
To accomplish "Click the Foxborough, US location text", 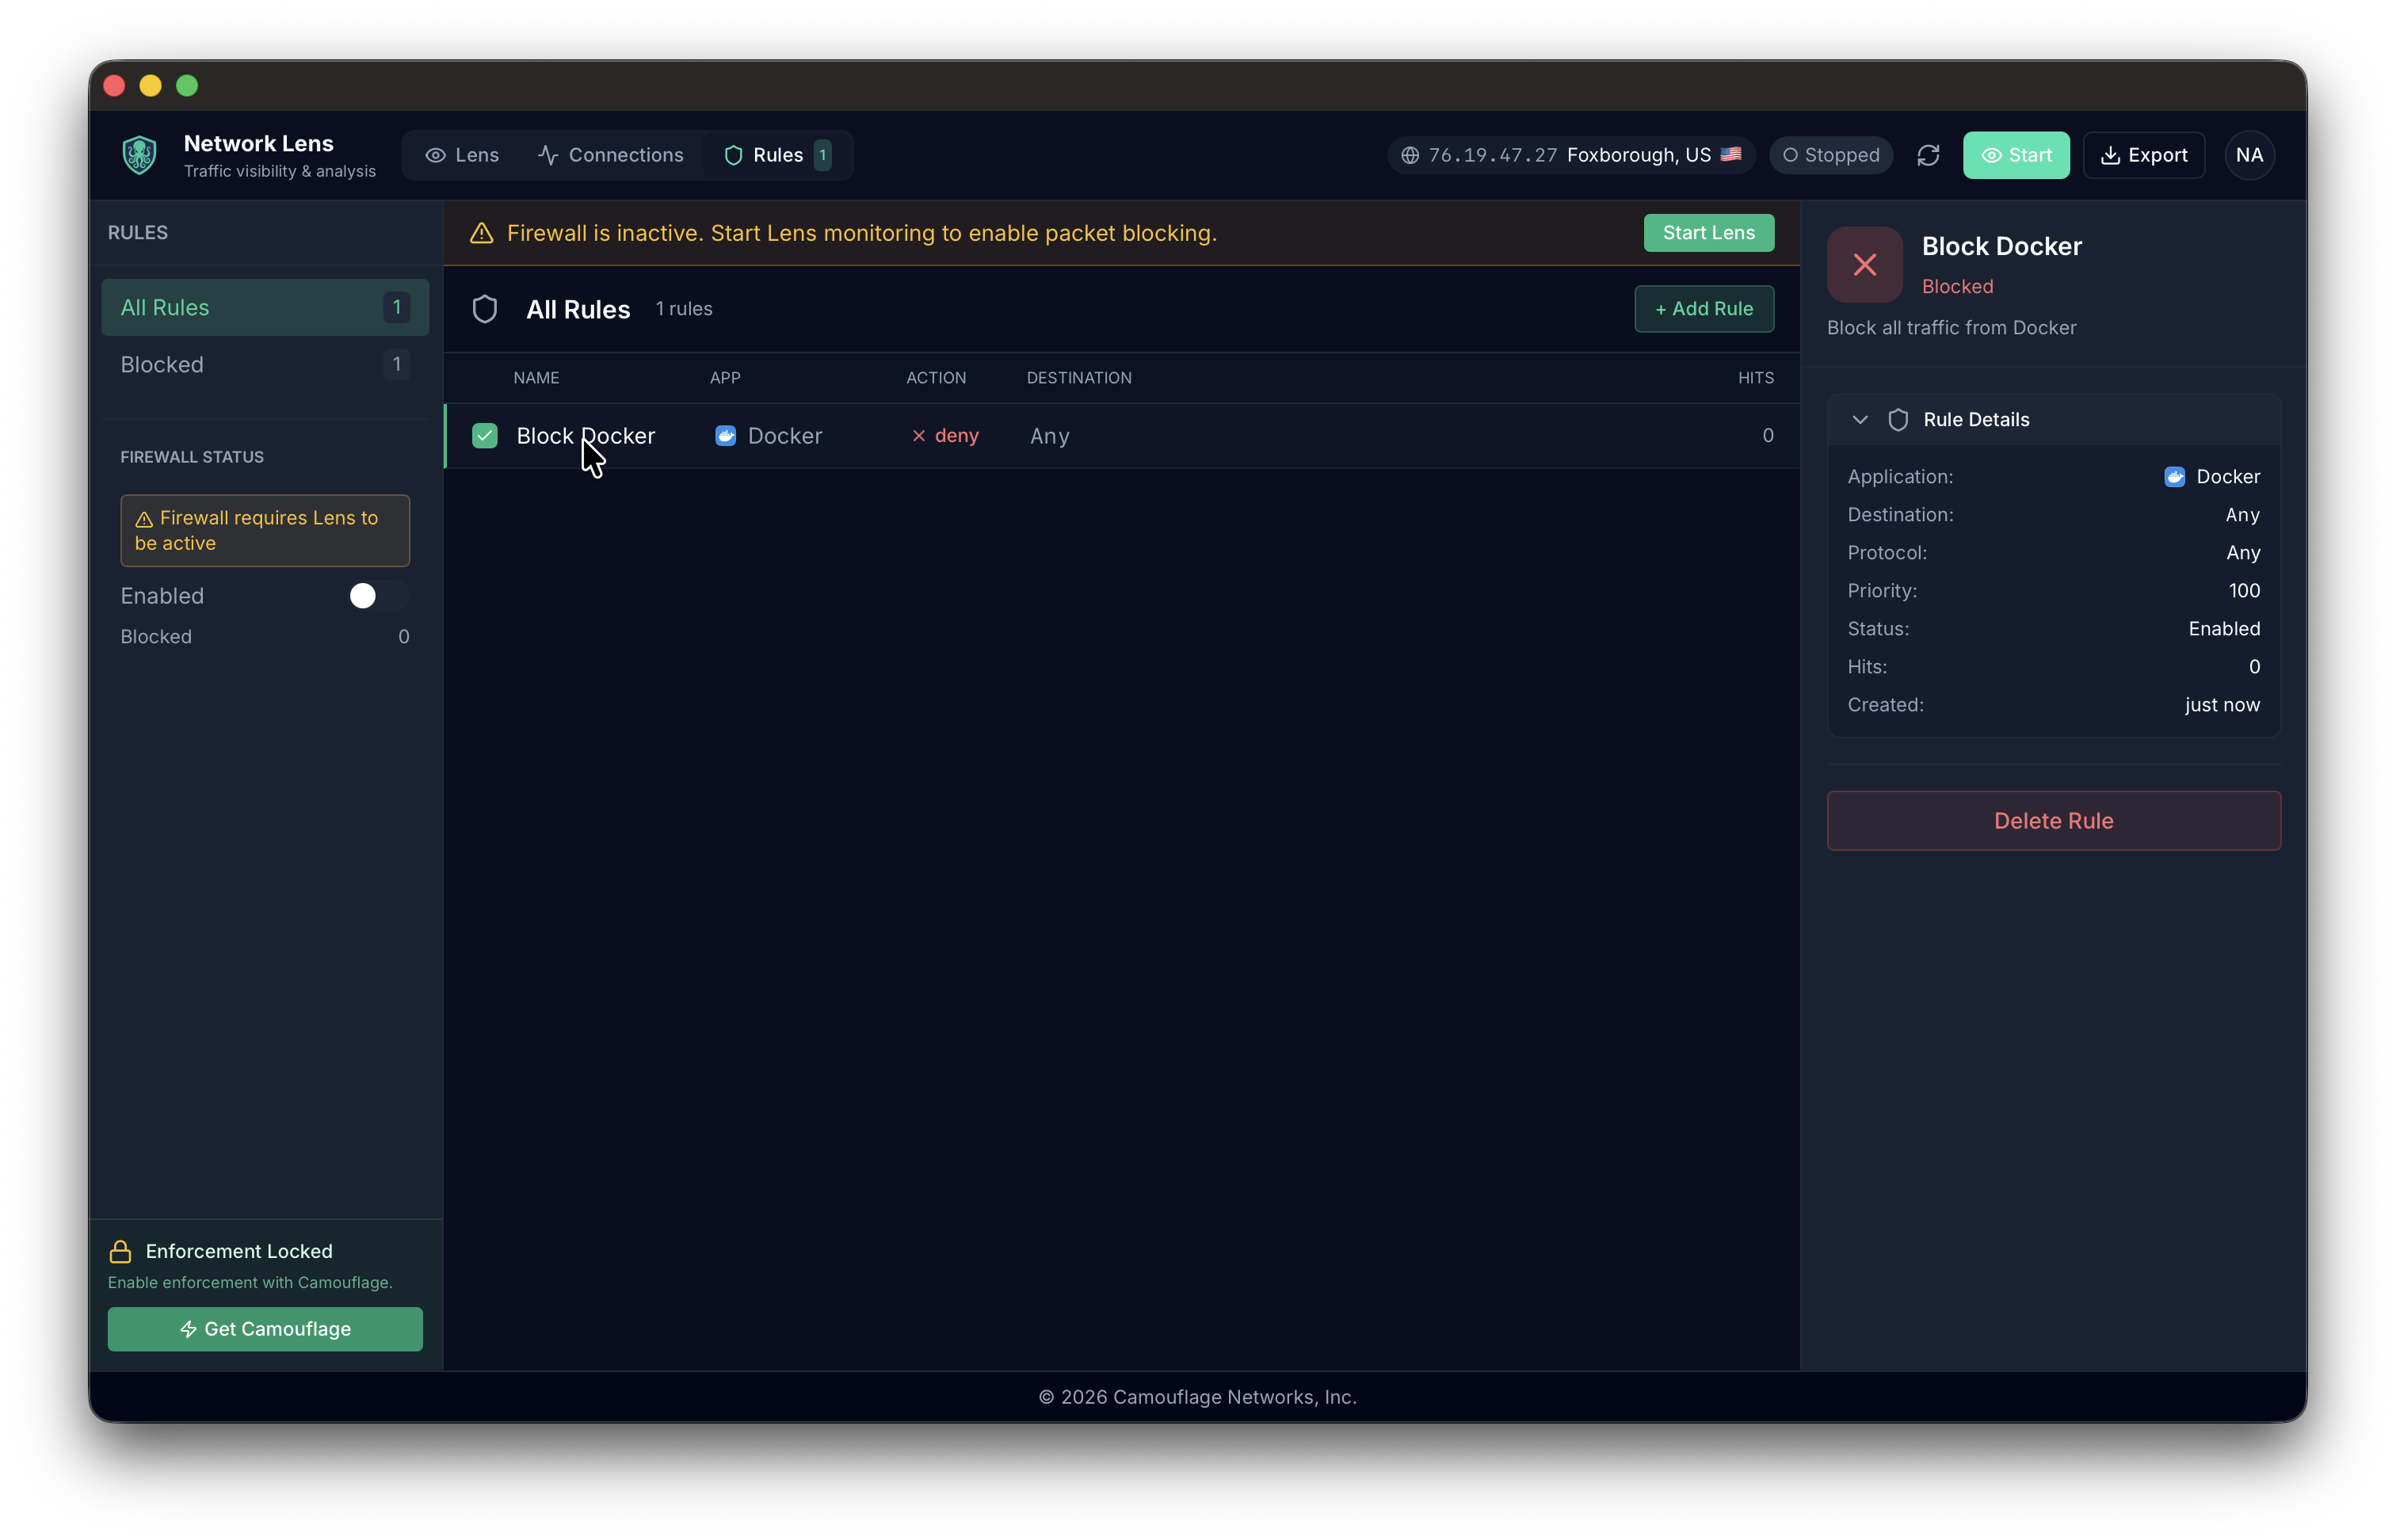I will [x=1638, y=155].
